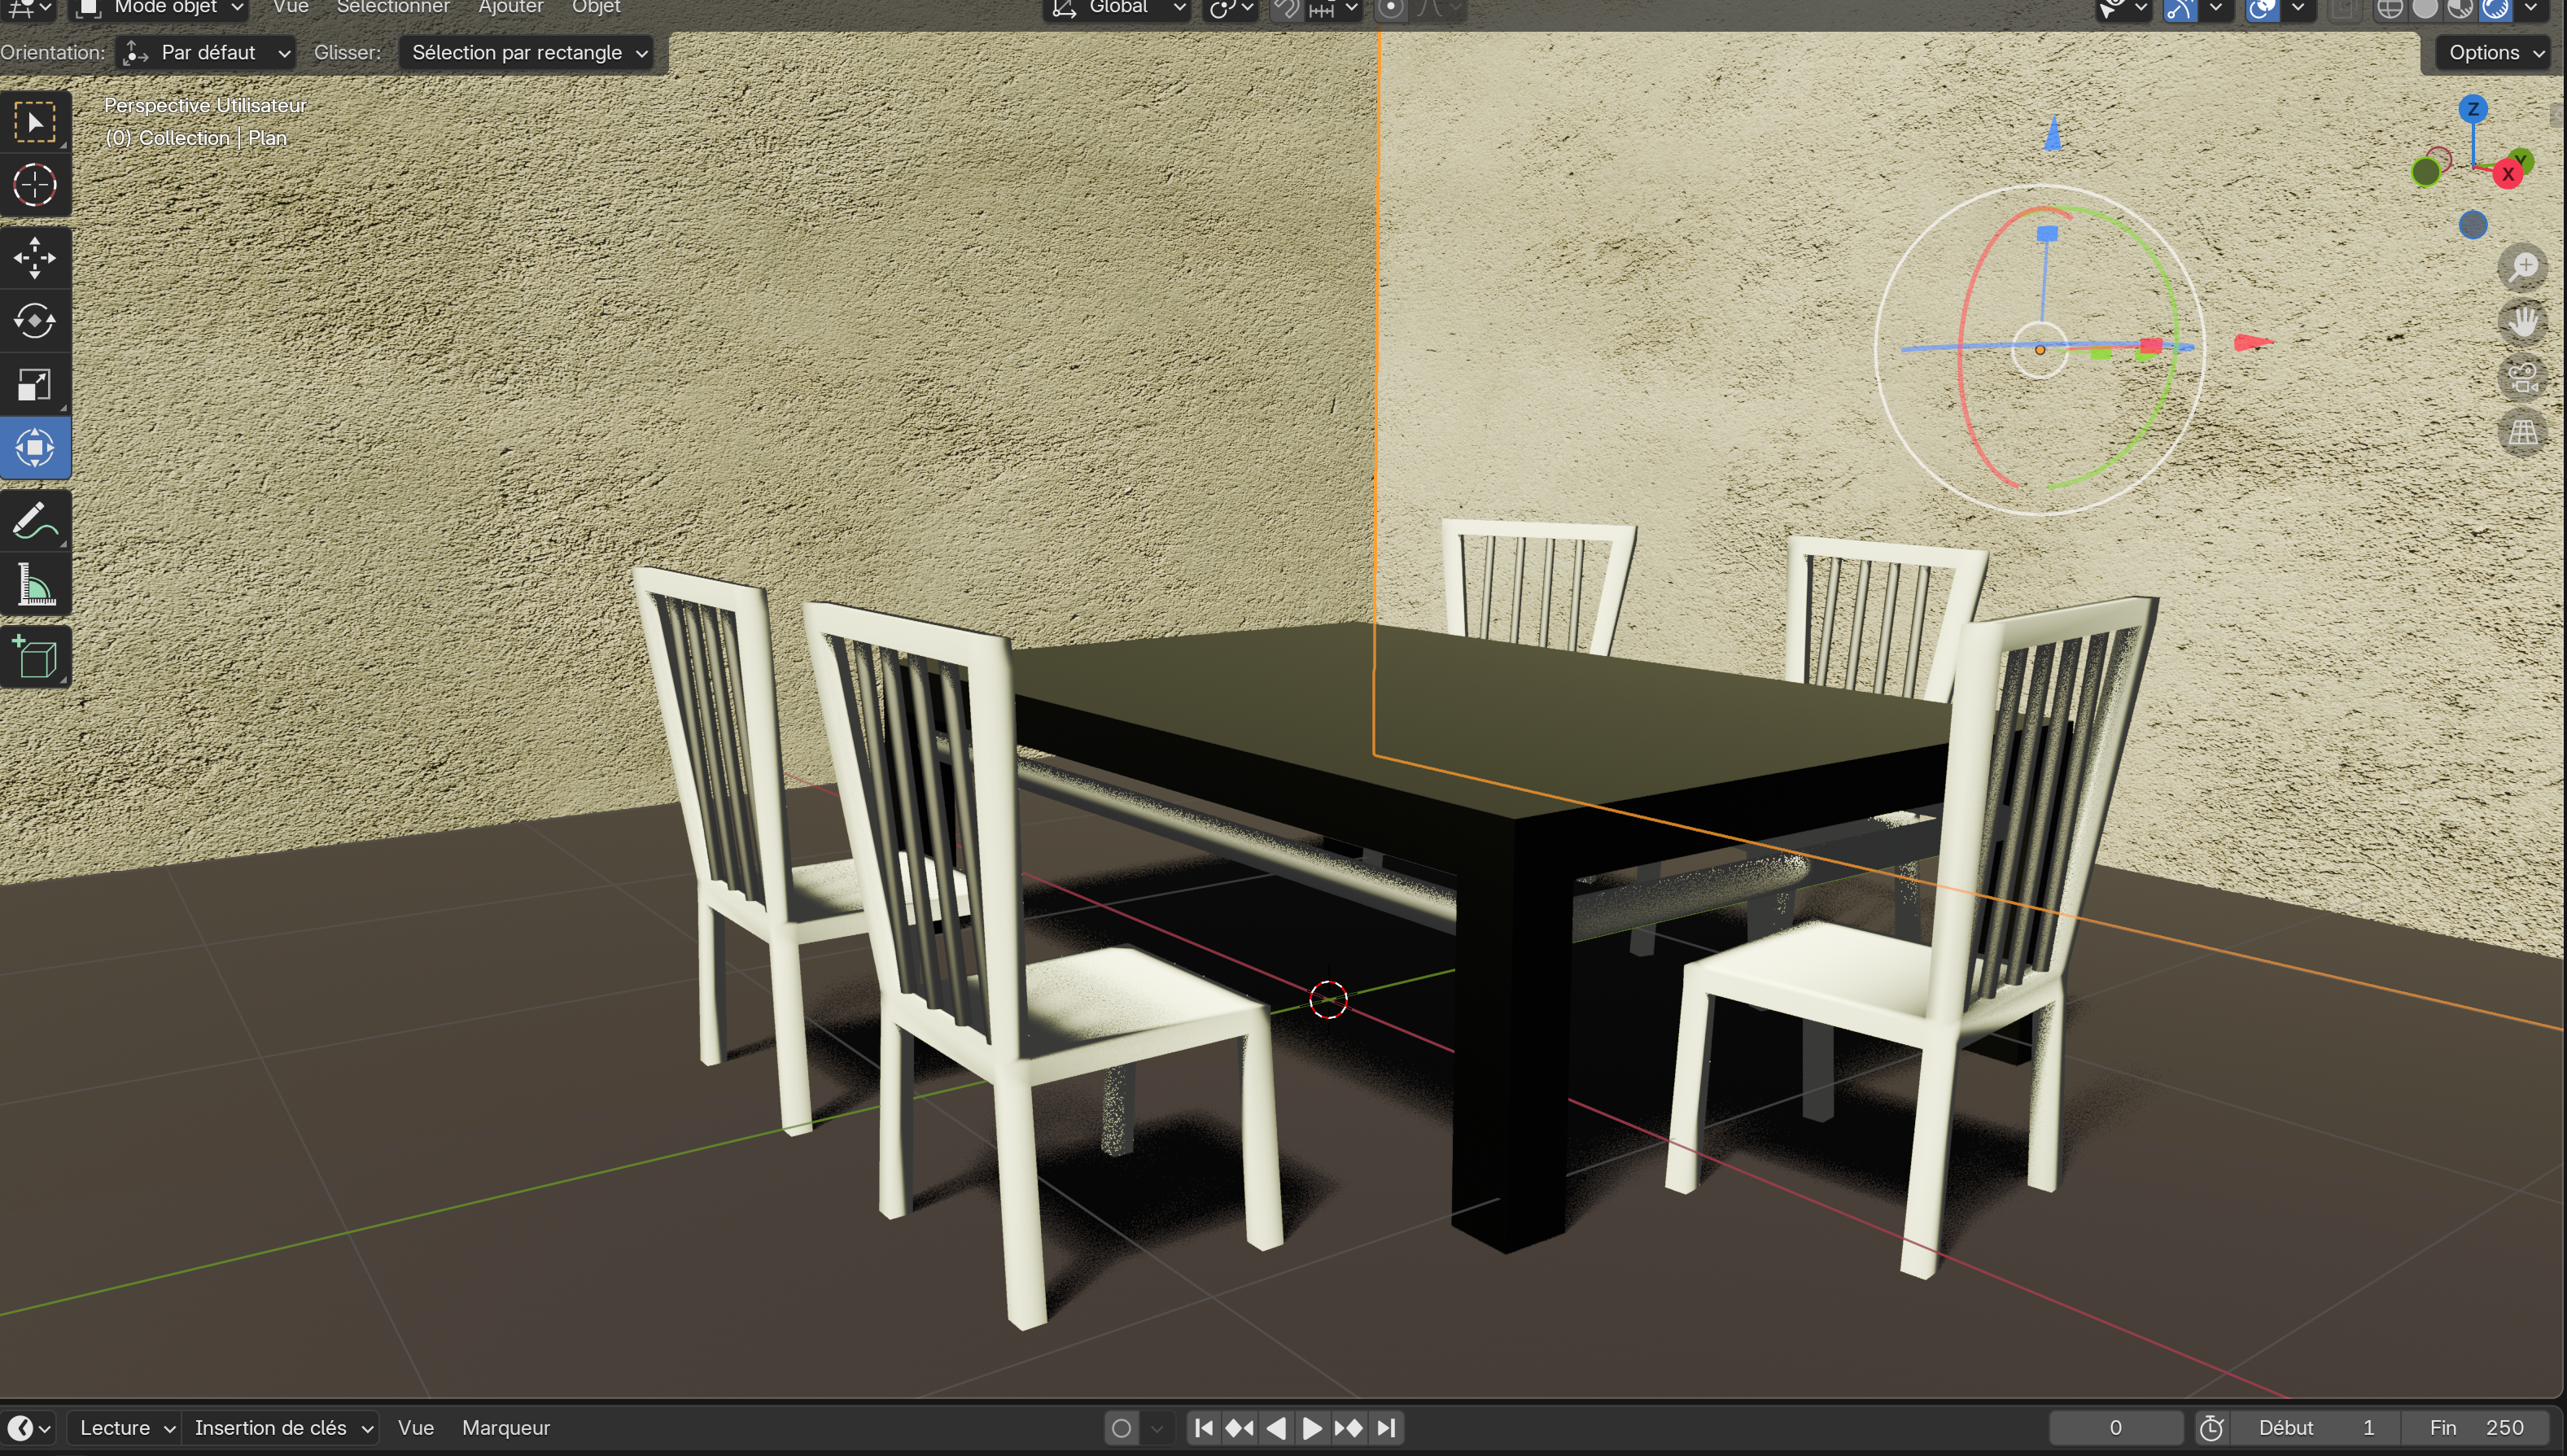Image resolution: width=2567 pixels, height=1456 pixels.
Task: Open the Ajouter menu
Action: (510, 8)
